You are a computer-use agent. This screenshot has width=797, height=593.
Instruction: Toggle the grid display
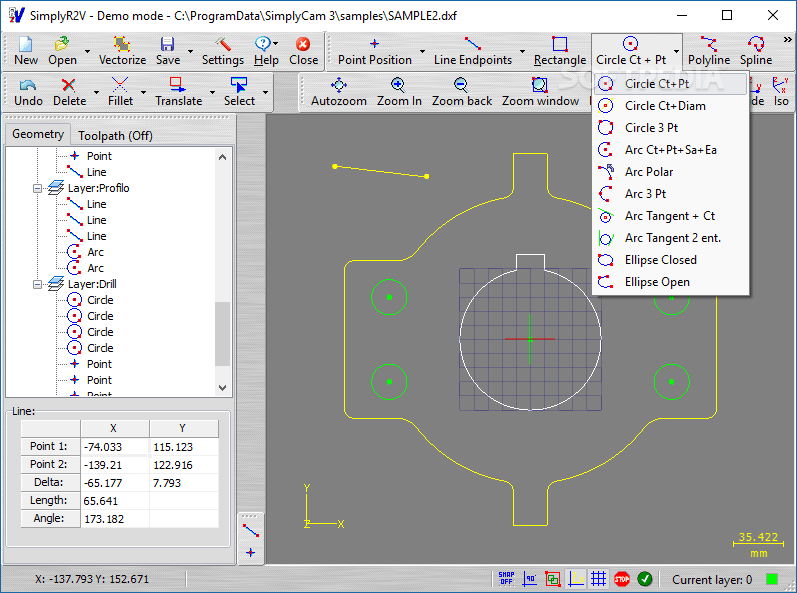point(598,579)
